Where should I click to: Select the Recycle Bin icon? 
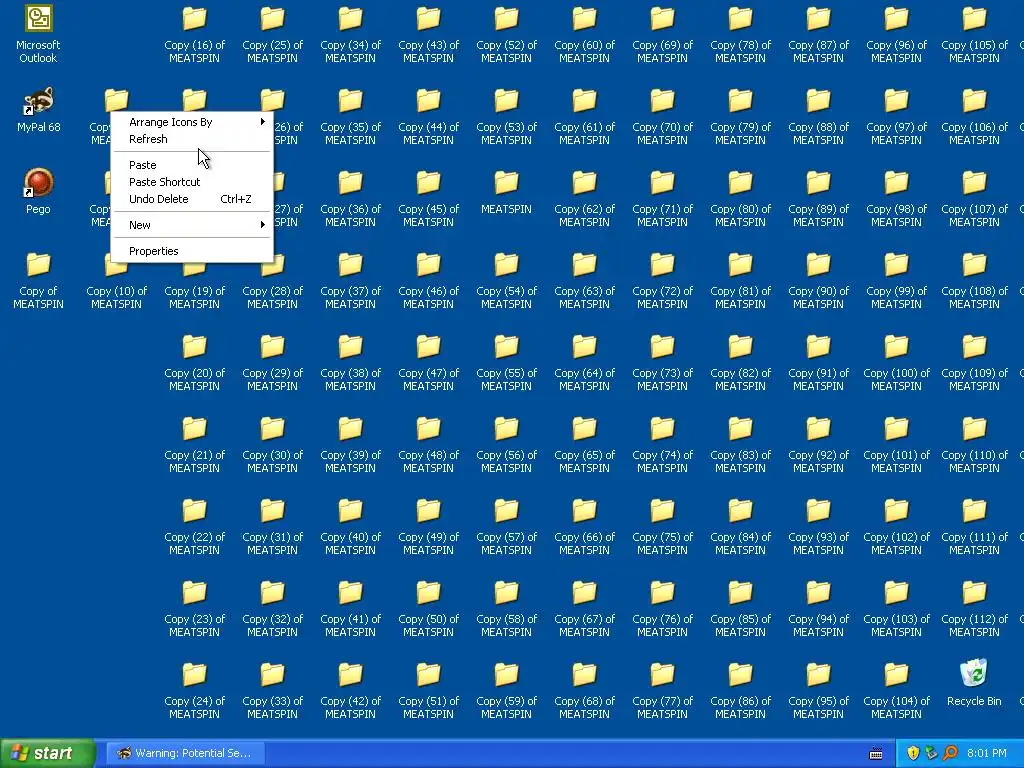point(974,683)
